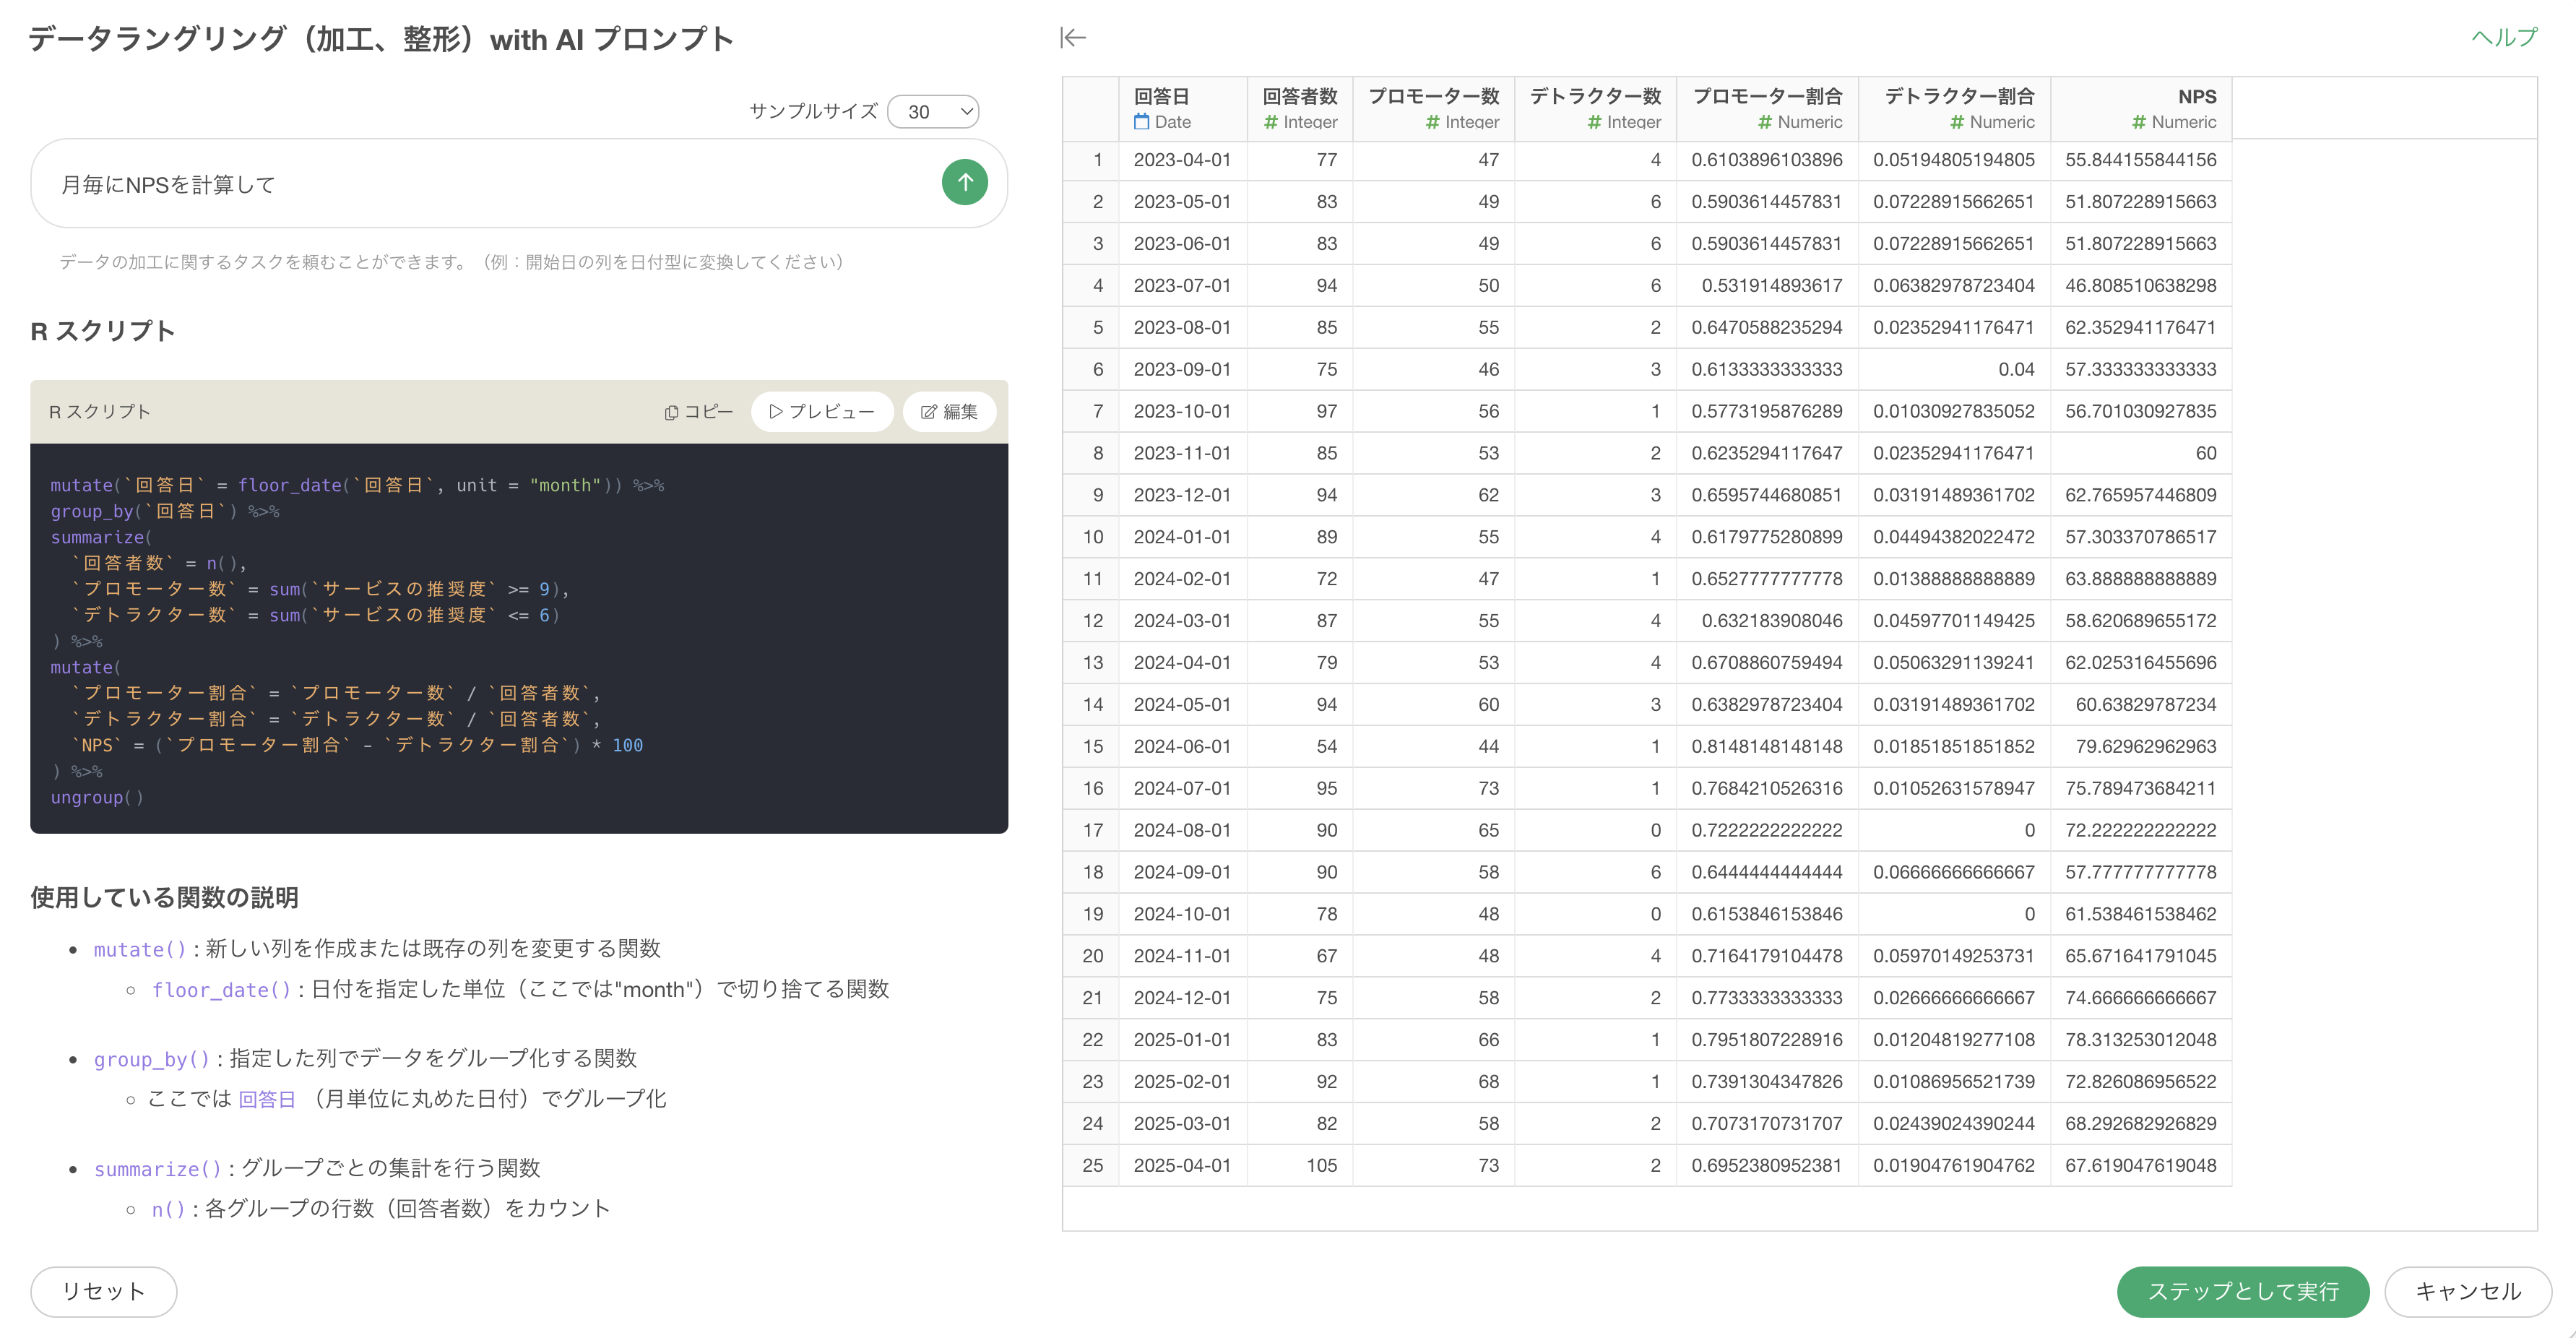
Task: Click the プロモーター数 column header
Action: [1433, 97]
